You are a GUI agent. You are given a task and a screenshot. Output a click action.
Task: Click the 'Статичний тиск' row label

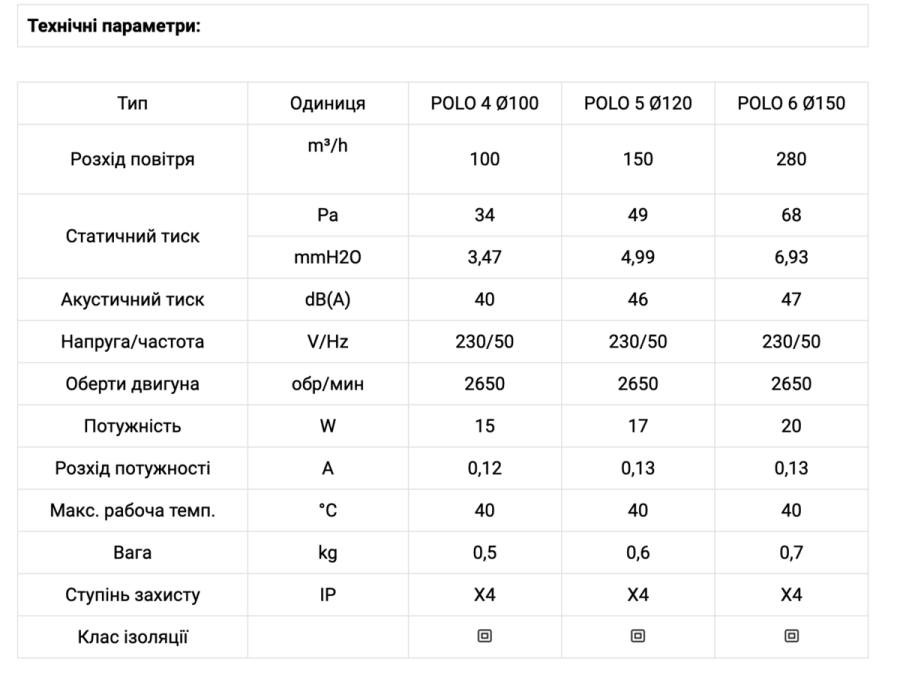coord(133,236)
